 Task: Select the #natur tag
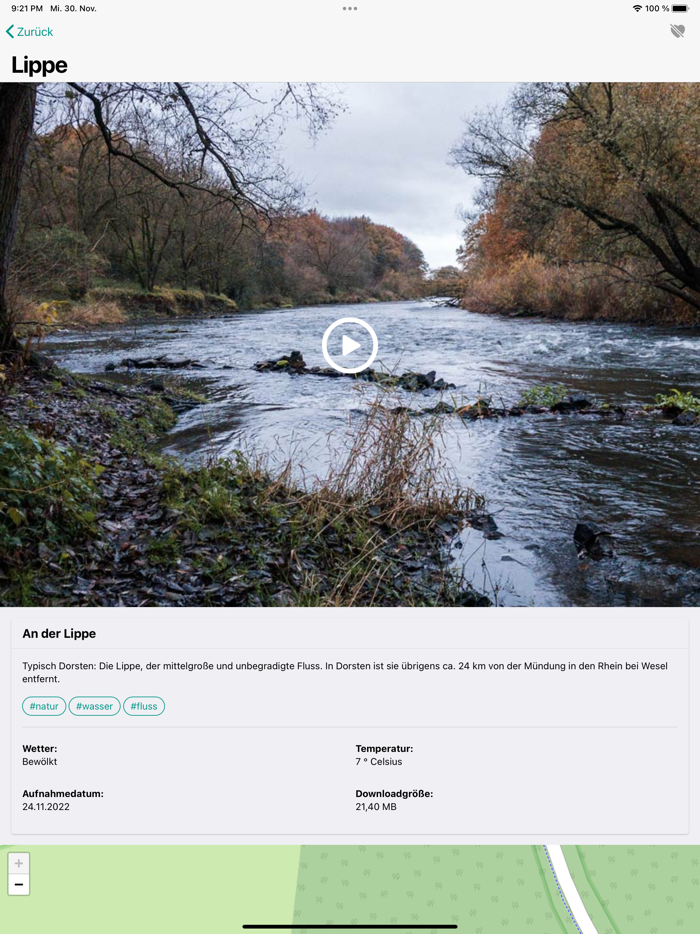[x=44, y=706]
